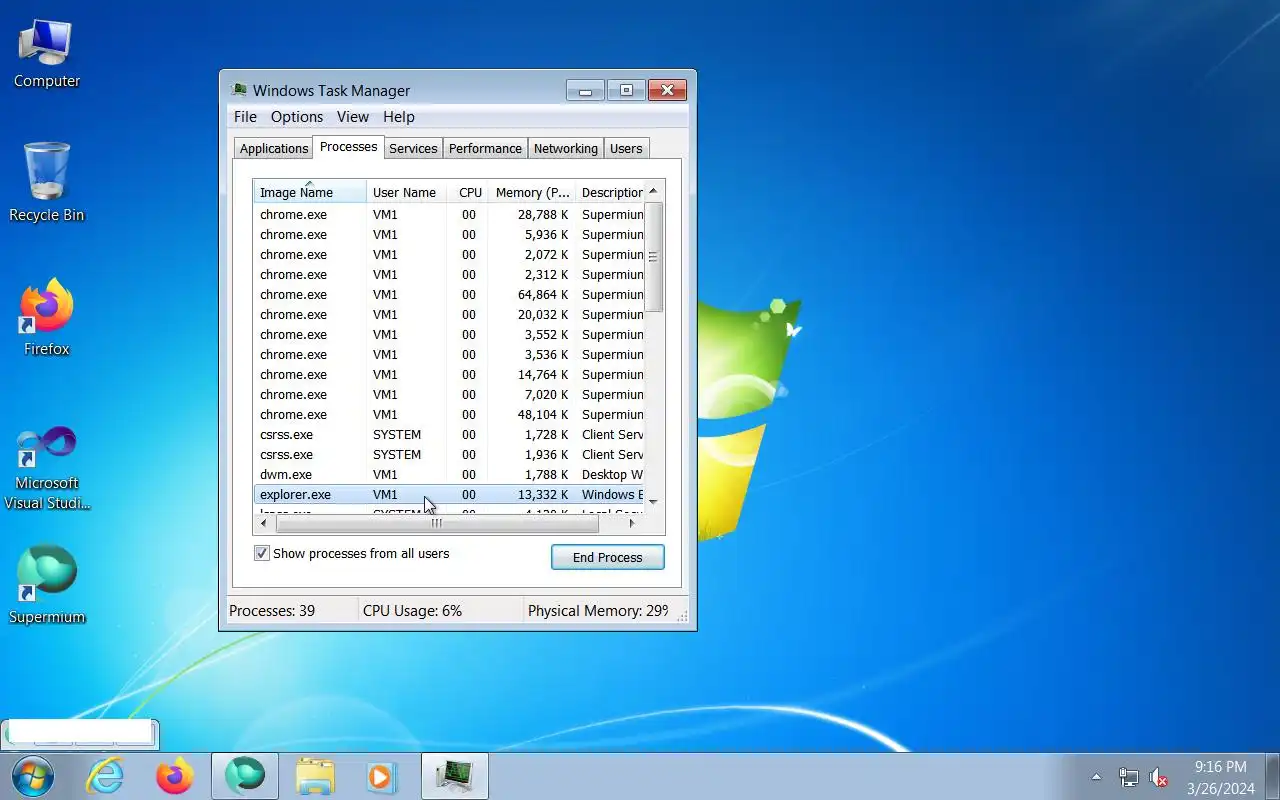Open the clock showing 9:16 PM
This screenshot has width=1280, height=800.
(x=1220, y=777)
